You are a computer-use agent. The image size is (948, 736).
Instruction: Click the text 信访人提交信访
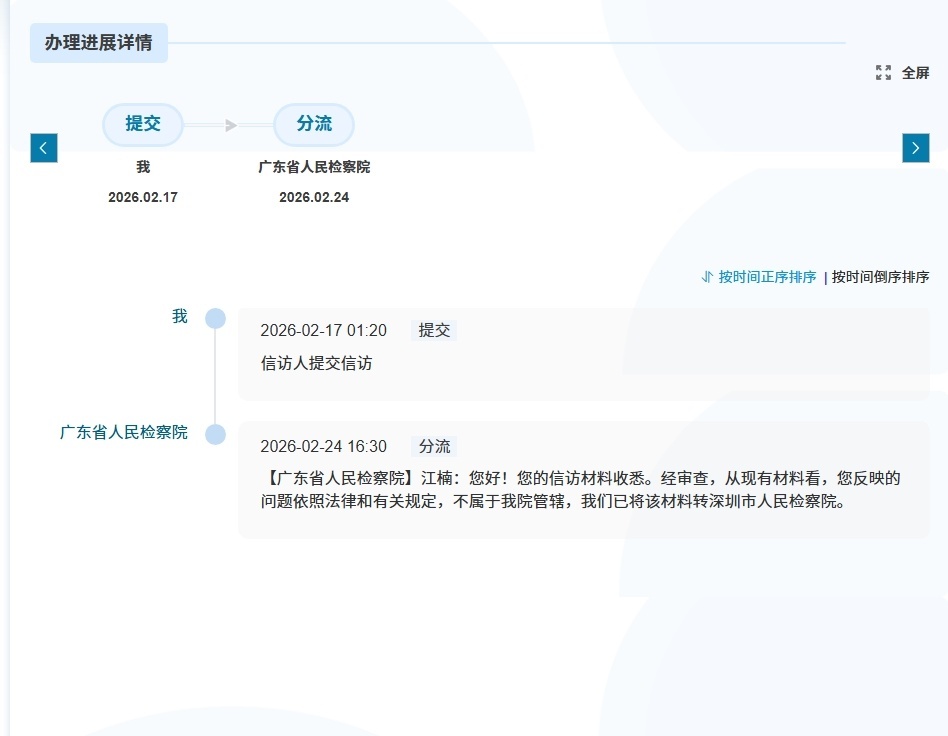(x=316, y=363)
